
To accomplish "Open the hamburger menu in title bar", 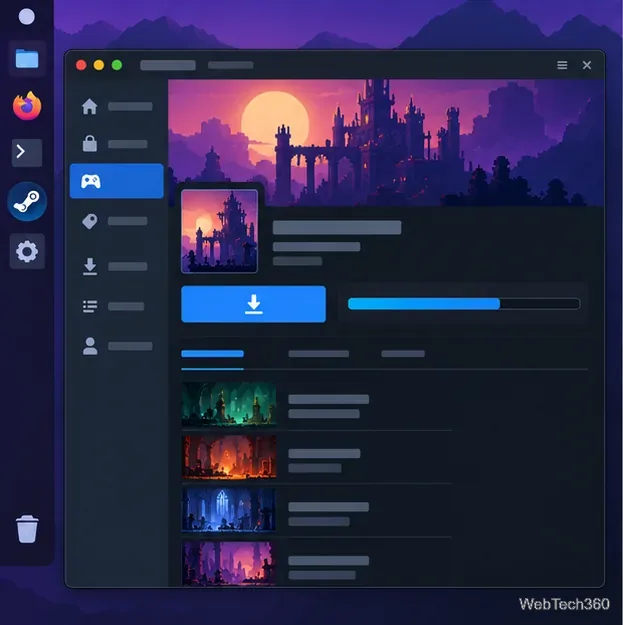I will point(562,65).
